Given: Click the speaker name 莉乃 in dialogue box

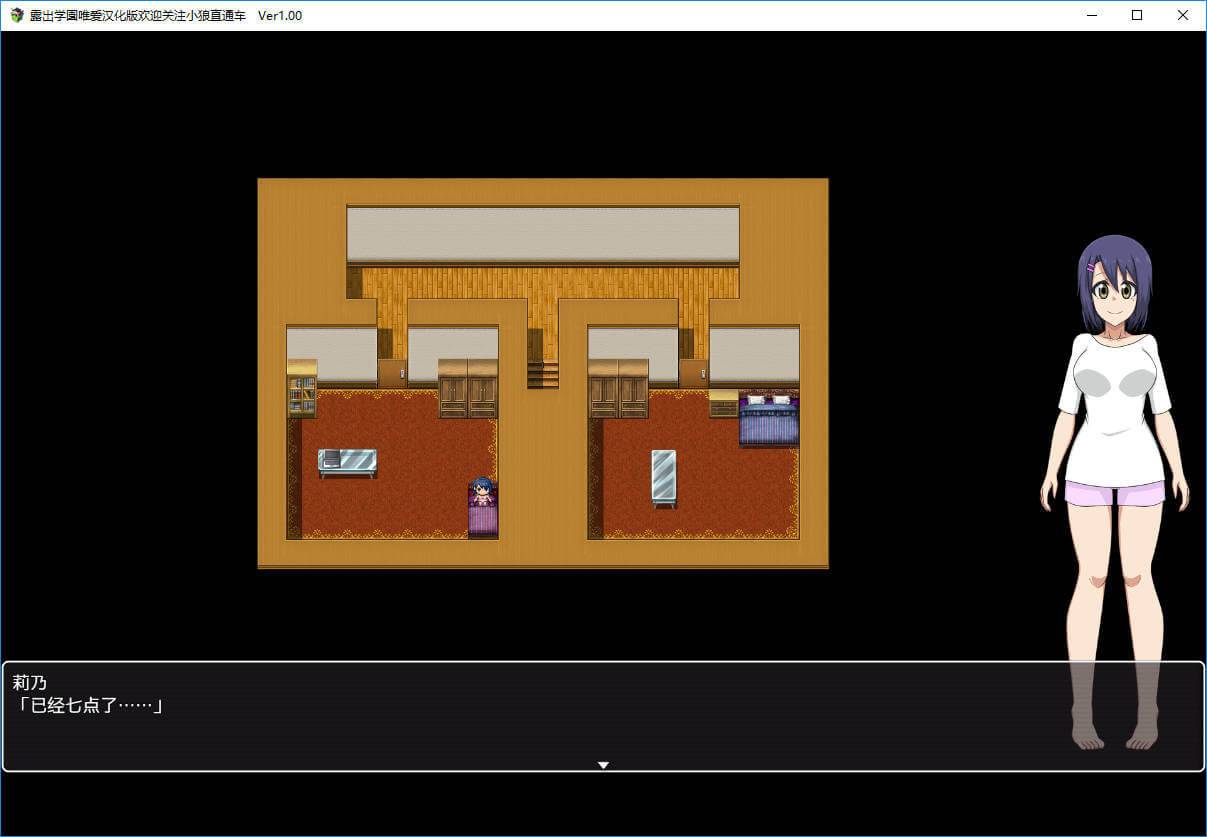Looking at the screenshot, I should click(29, 683).
